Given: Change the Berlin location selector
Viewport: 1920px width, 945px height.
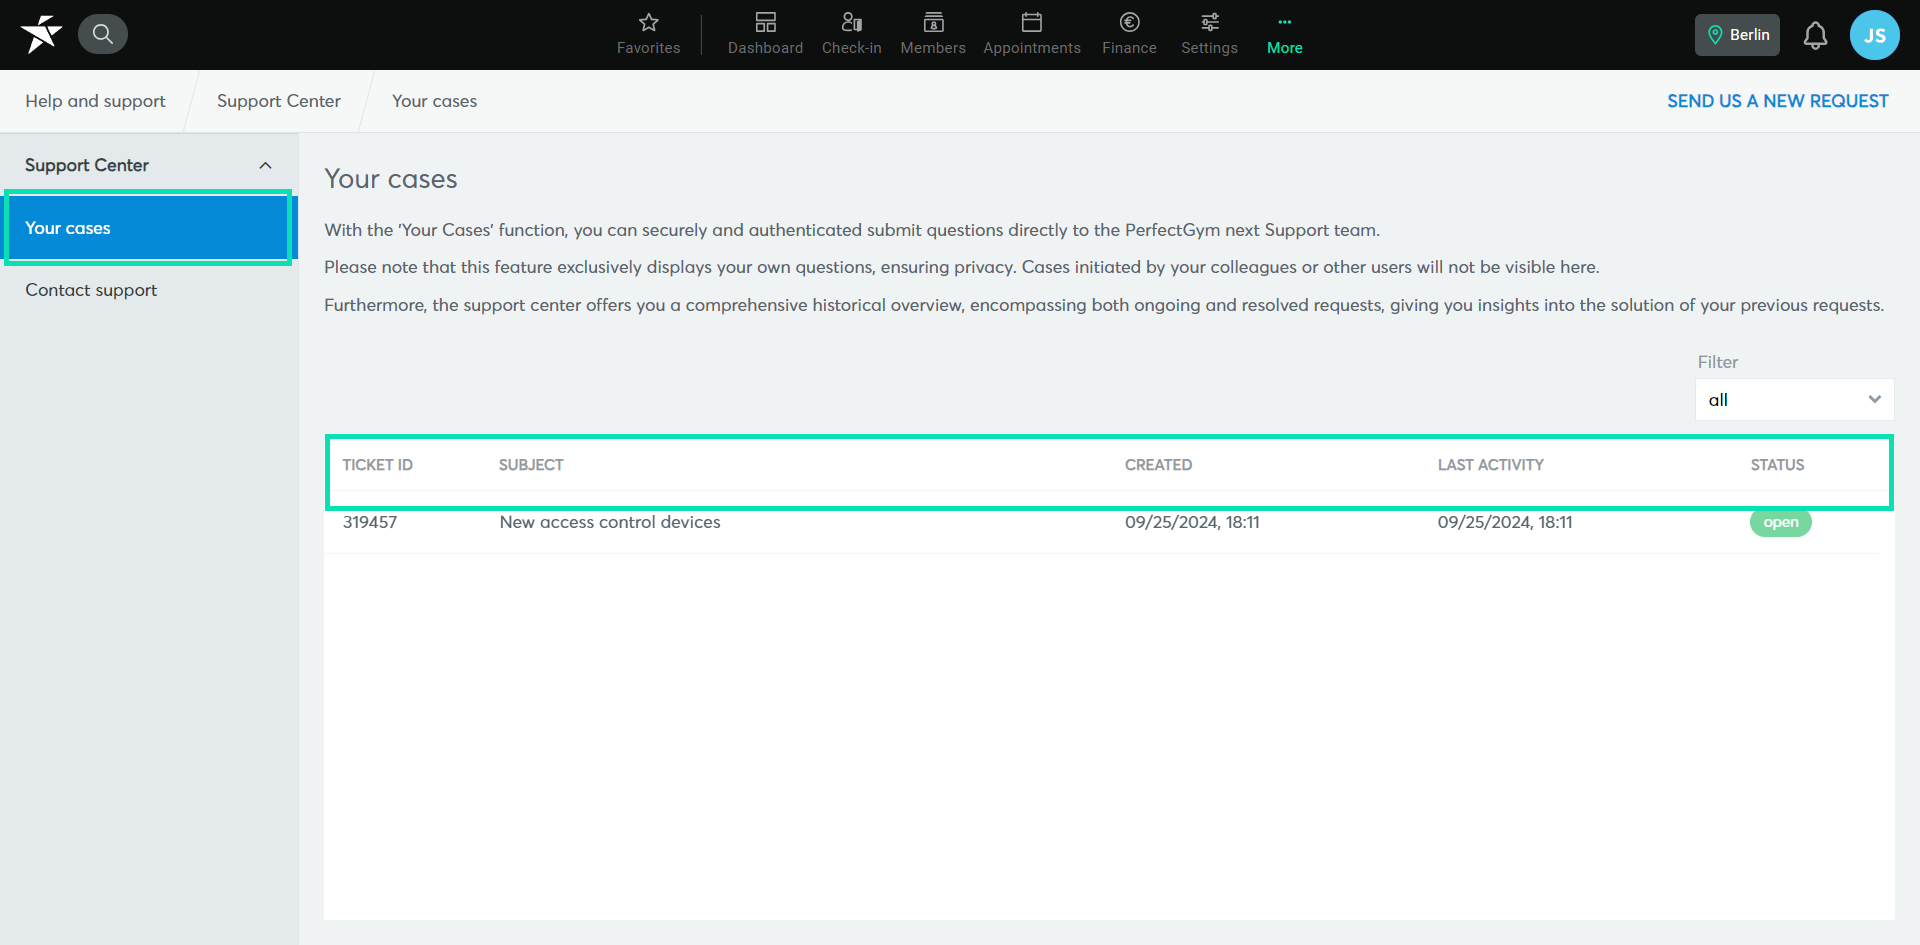Looking at the screenshot, I should [1737, 35].
